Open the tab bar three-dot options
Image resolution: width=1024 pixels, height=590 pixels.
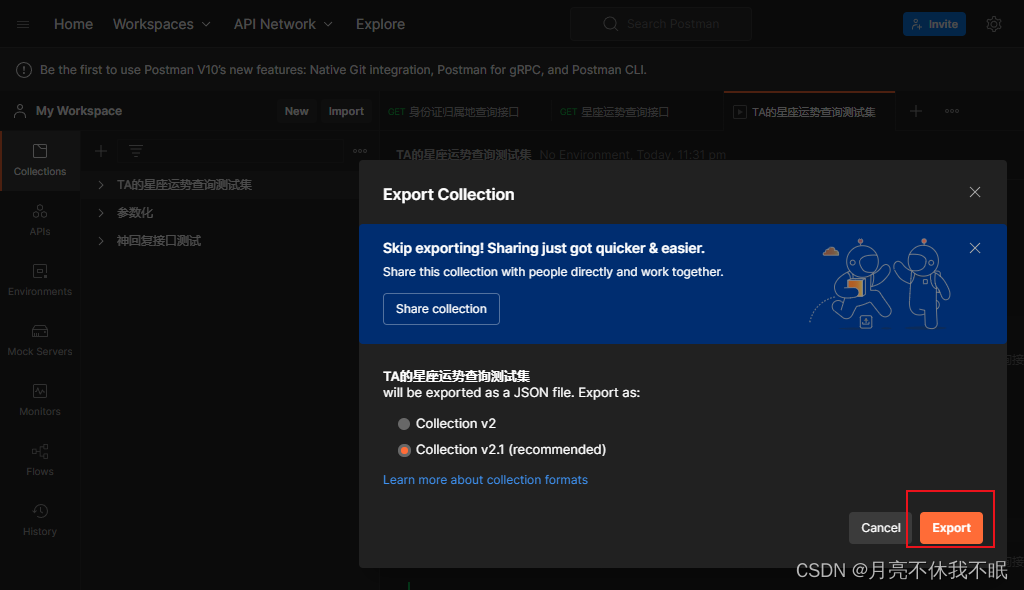point(952,111)
